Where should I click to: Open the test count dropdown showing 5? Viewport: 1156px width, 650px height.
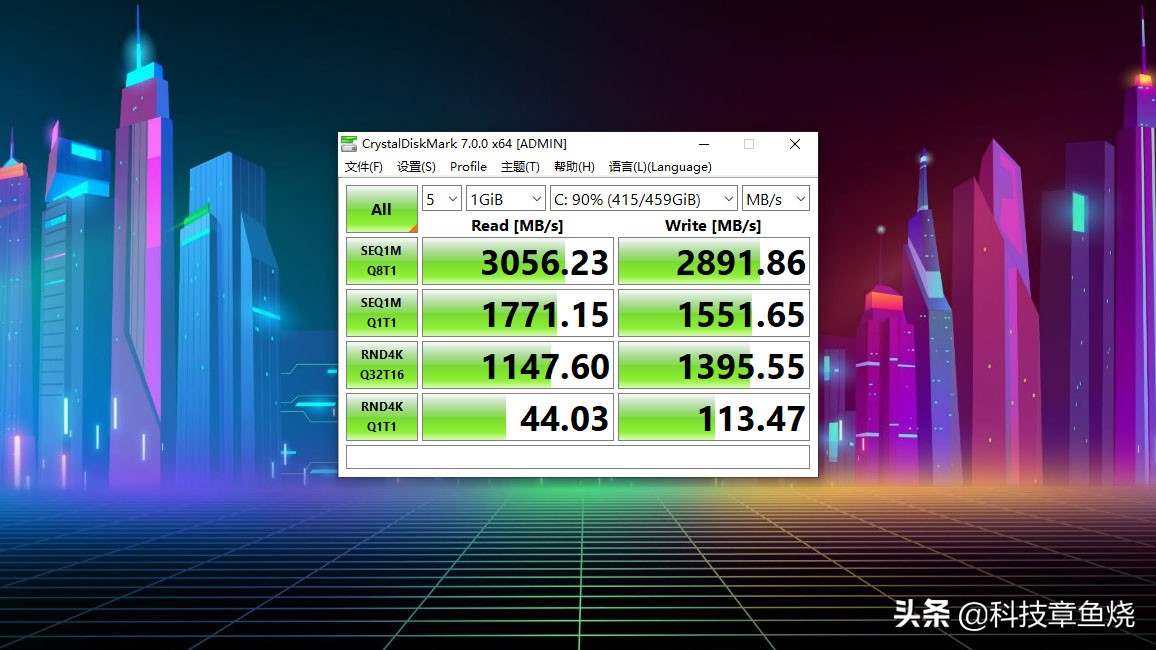(442, 199)
